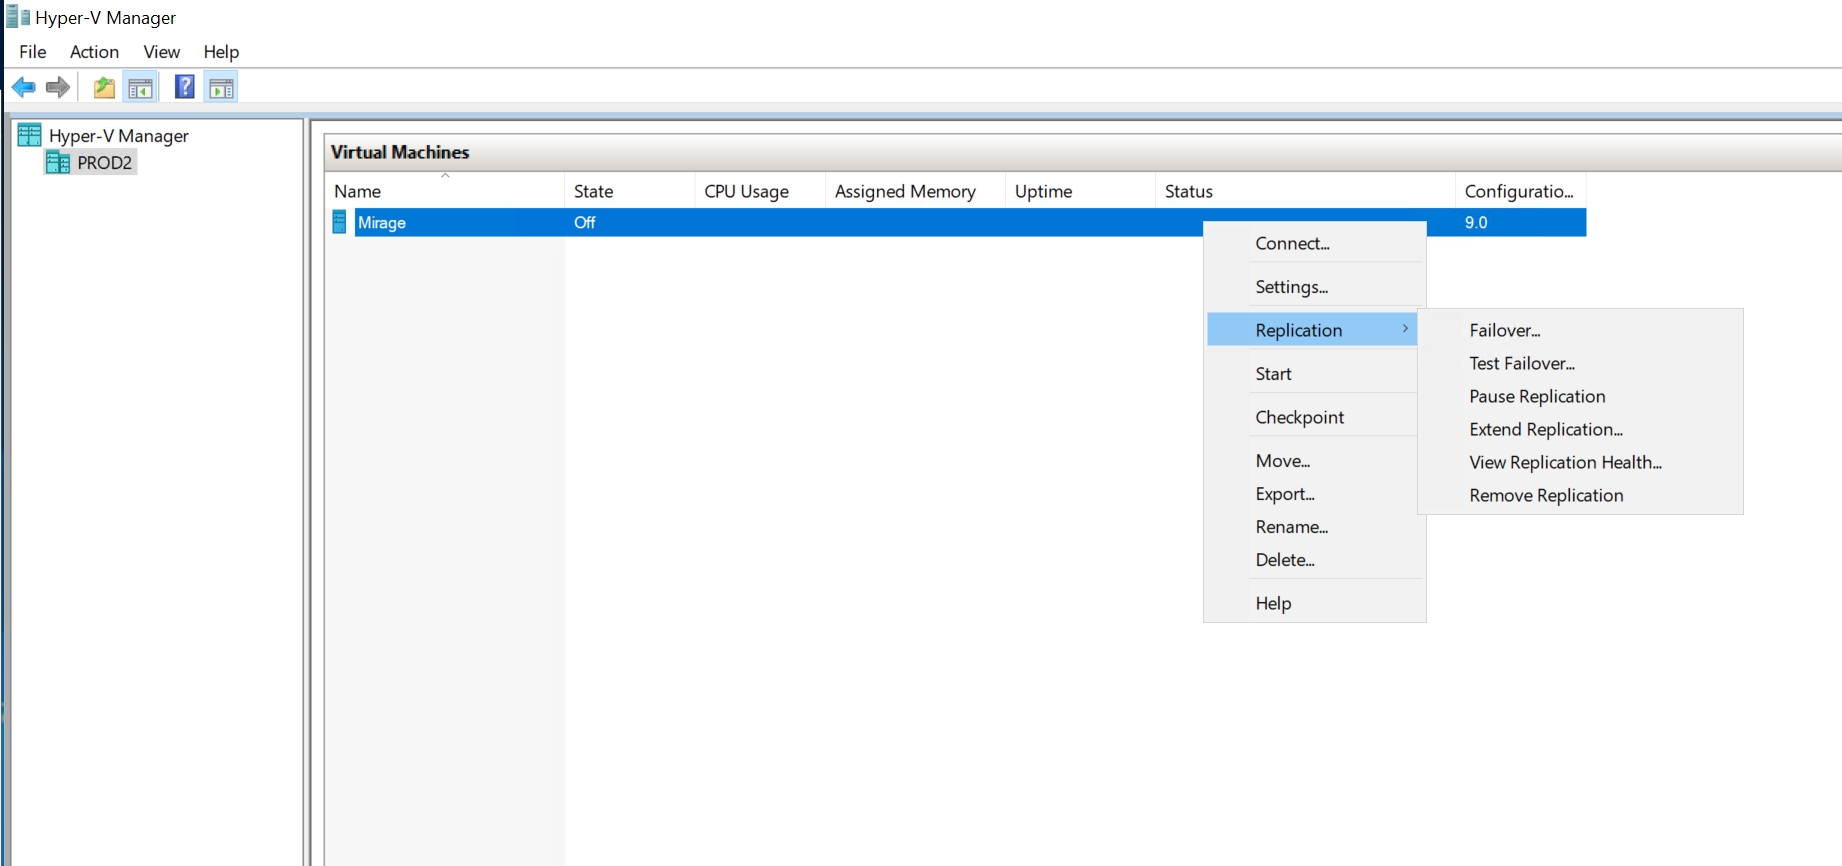The width and height of the screenshot is (1842, 866).
Task: Sort by the Name column header
Action: click(x=444, y=191)
